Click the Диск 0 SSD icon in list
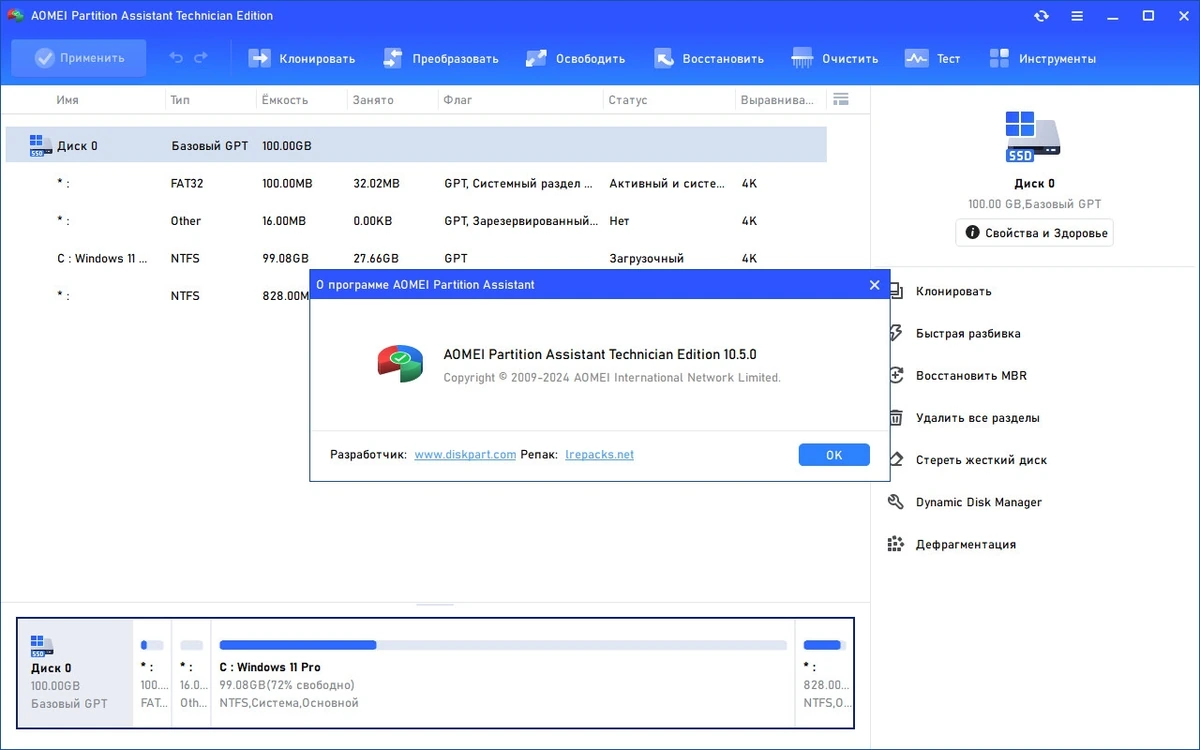This screenshot has width=1200, height=750. pos(39,146)
